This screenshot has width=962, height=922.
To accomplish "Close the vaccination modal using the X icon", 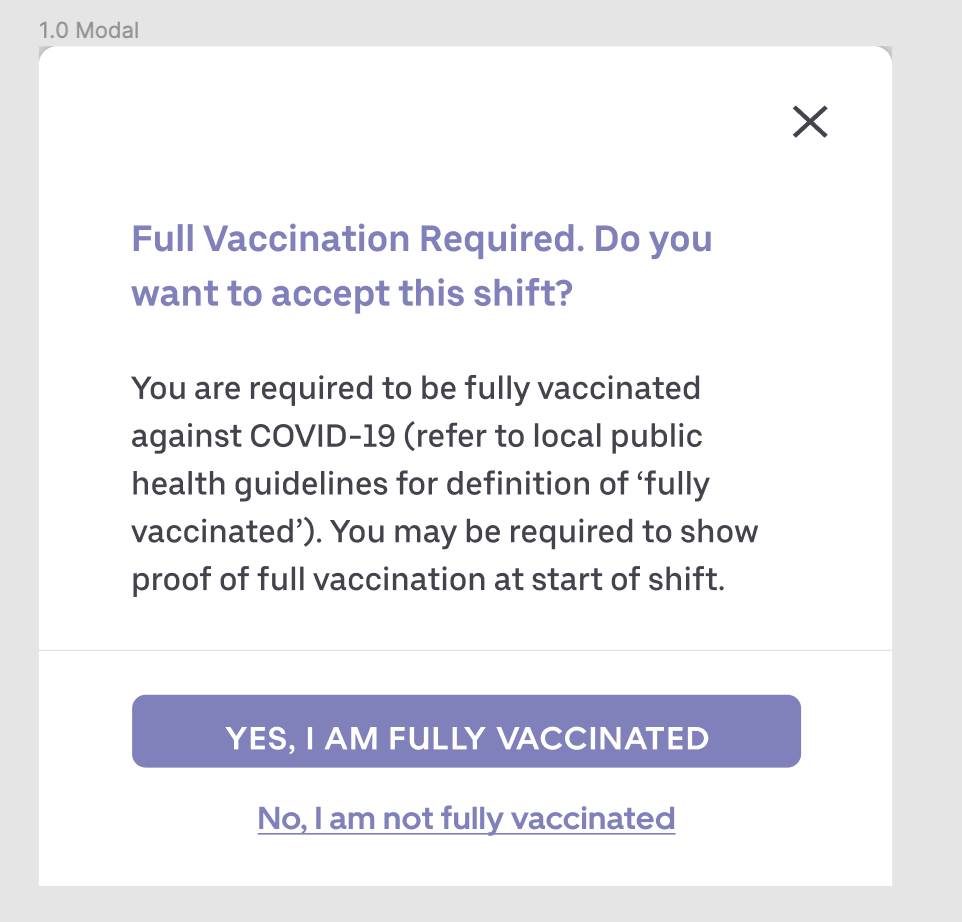I will pos(809,122).
